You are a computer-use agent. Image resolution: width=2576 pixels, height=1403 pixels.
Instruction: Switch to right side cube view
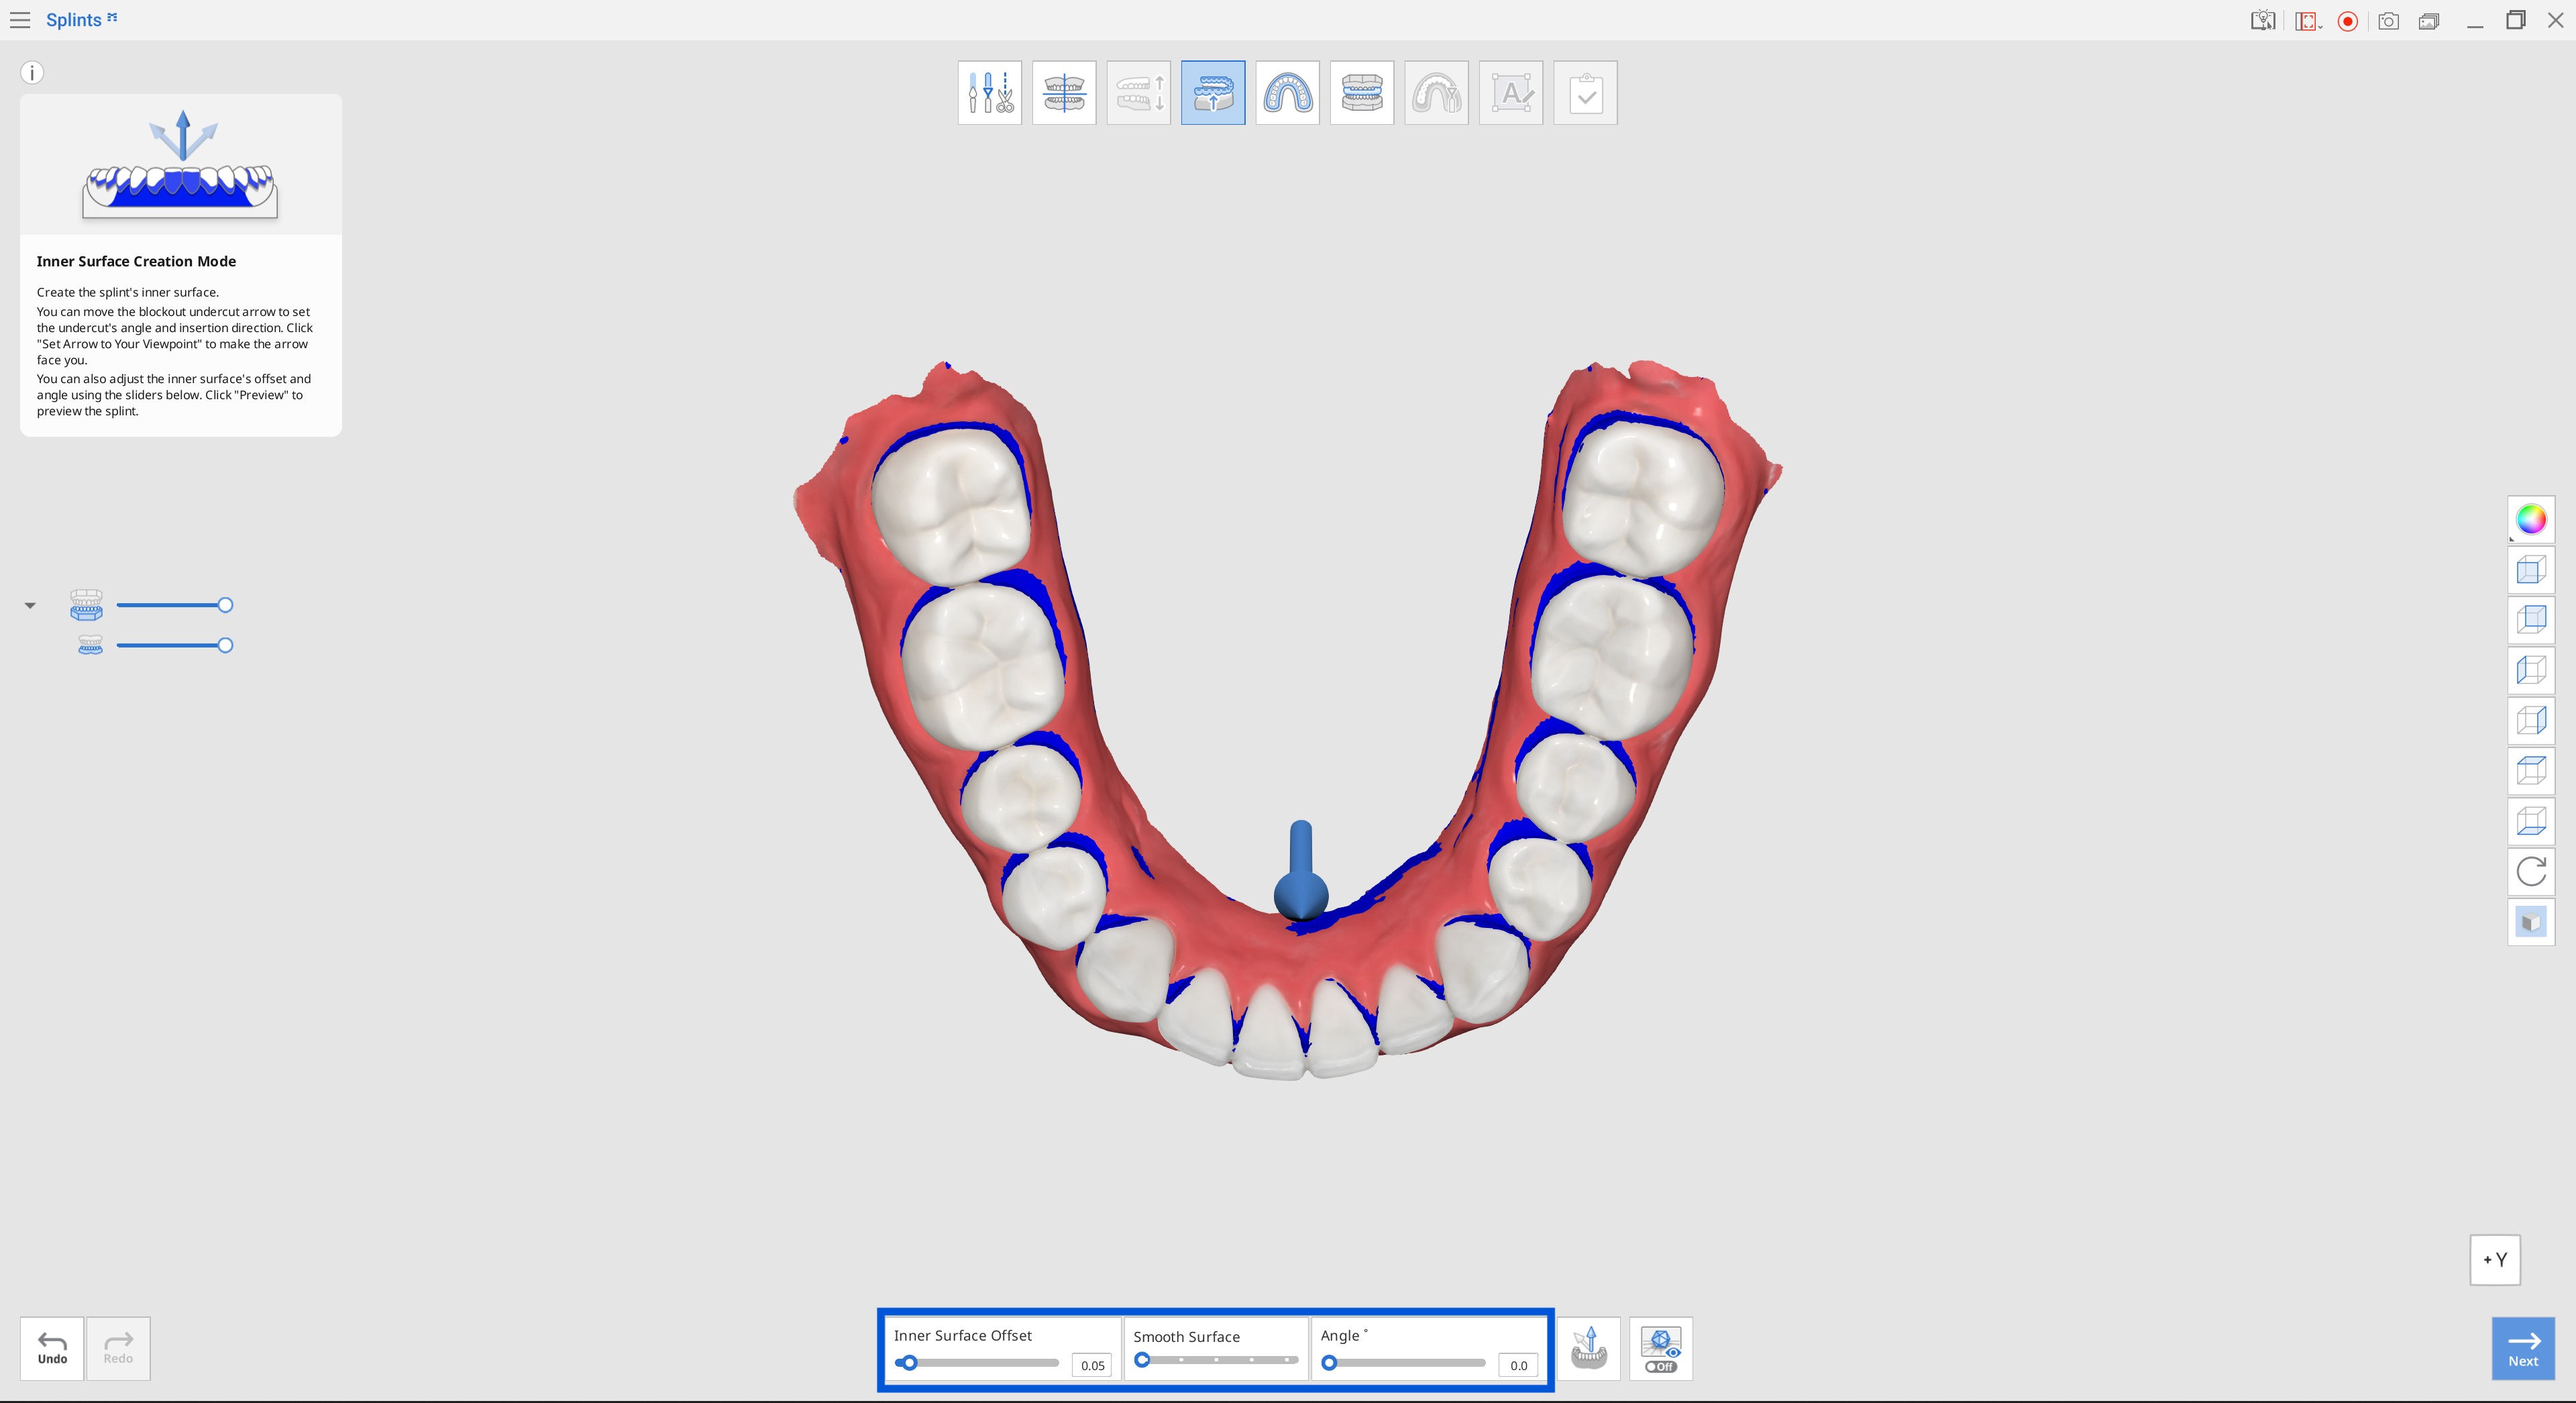(2530, 721)
